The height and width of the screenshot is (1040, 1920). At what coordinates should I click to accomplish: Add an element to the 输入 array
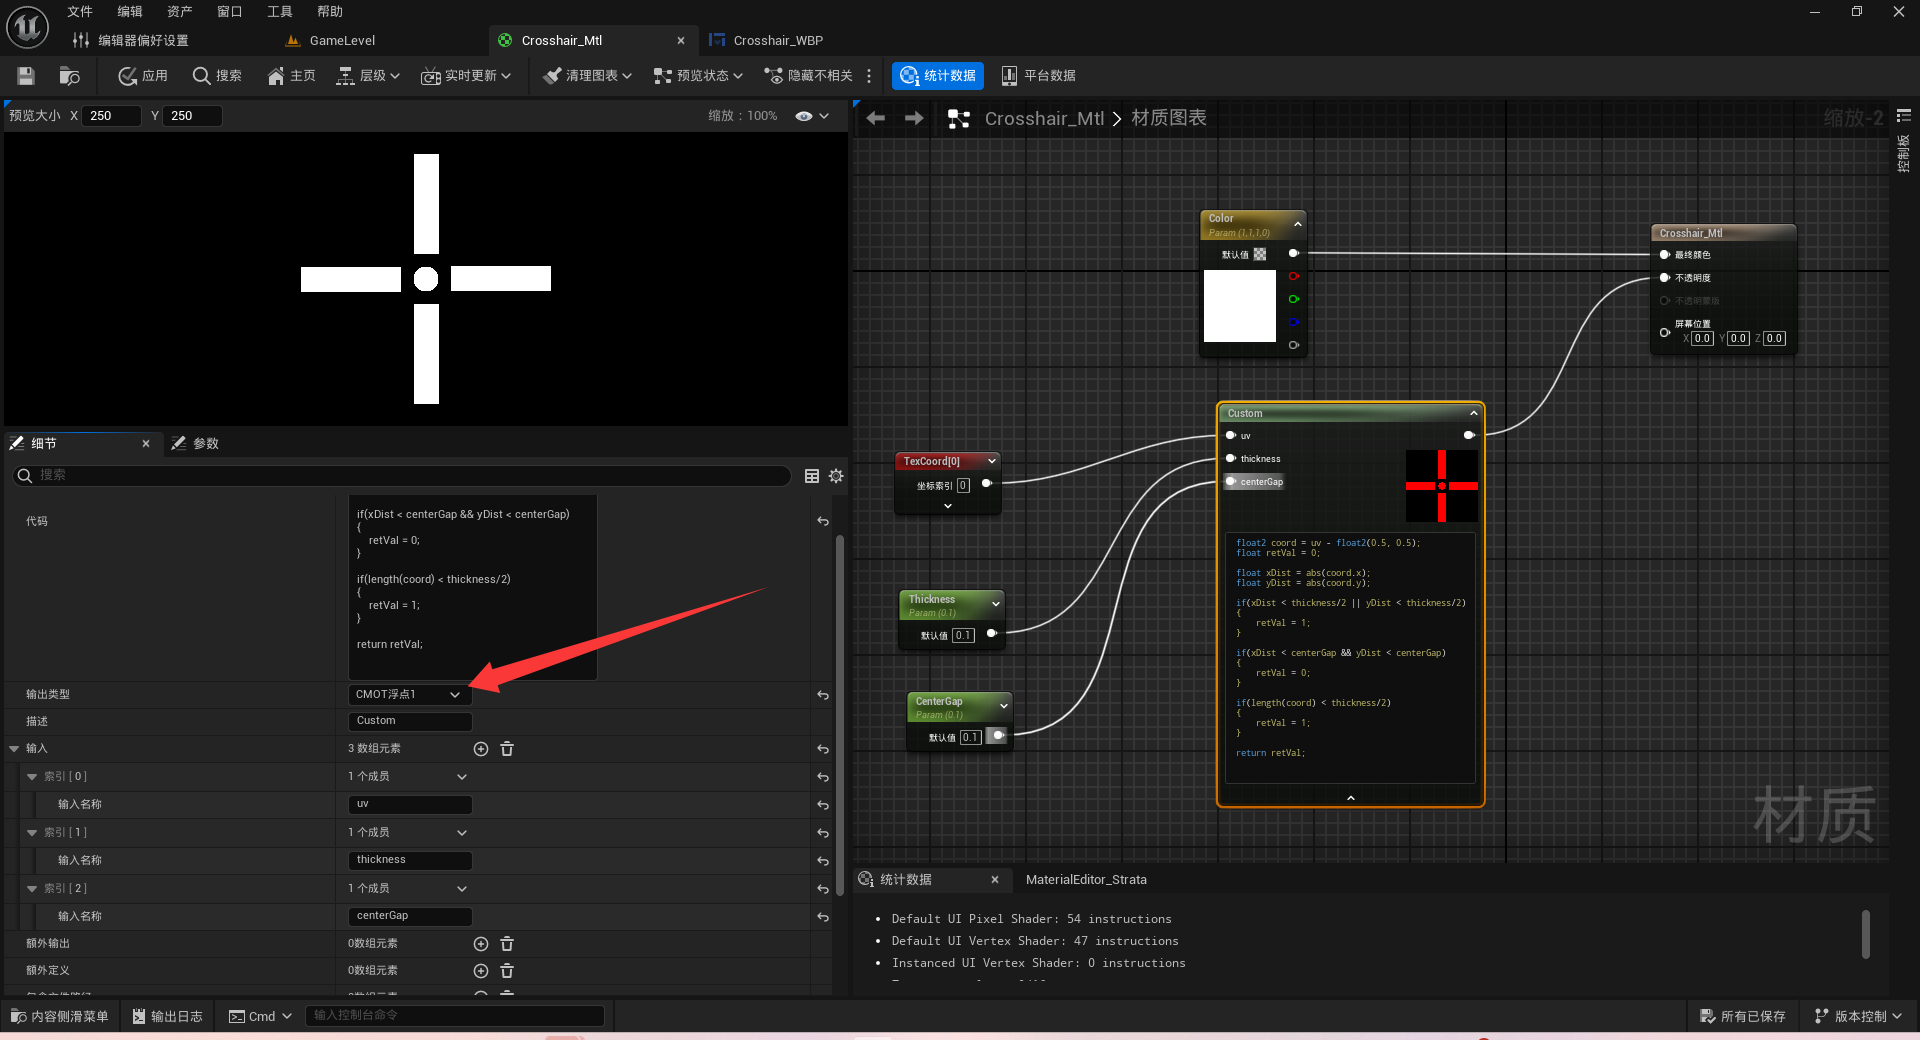pyautogui.click(x=481, y=749)
